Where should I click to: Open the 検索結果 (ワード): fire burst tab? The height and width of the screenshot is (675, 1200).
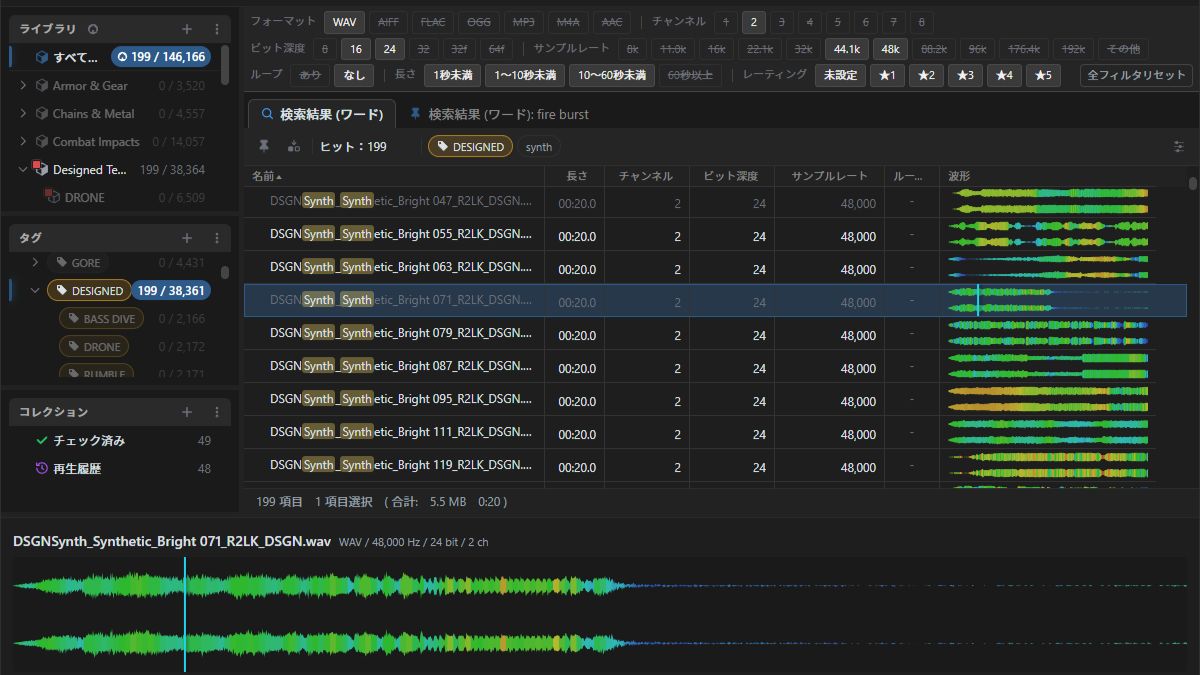499,114
